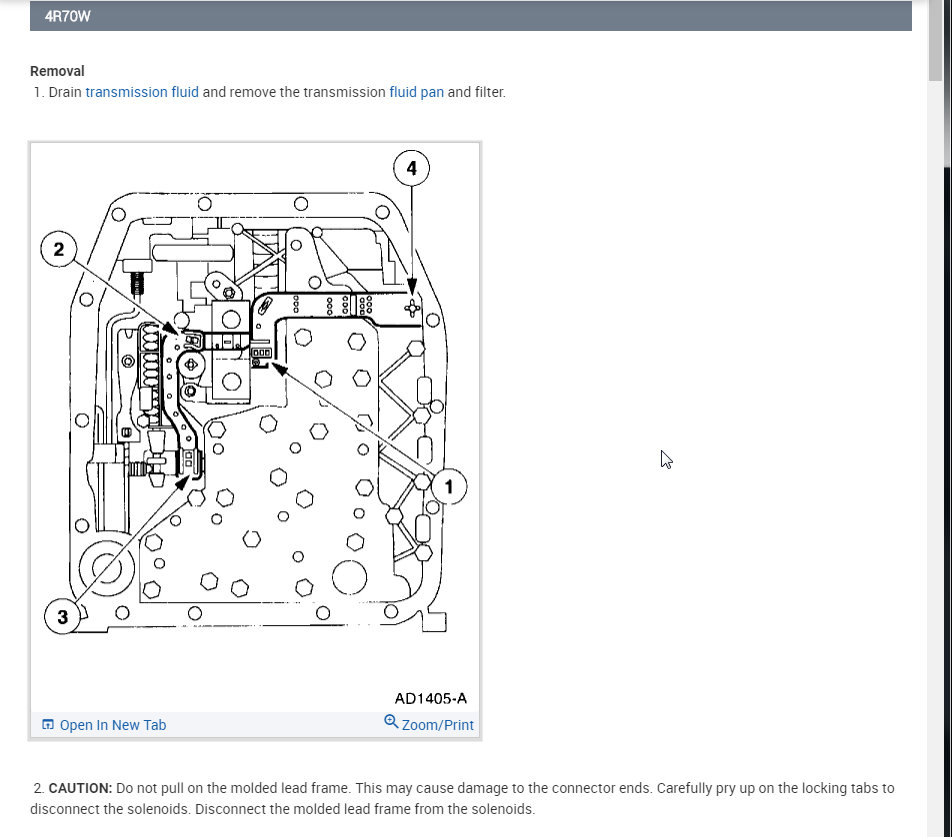
Task: Click the Removal heading
Action: click(x=57, y=71)
